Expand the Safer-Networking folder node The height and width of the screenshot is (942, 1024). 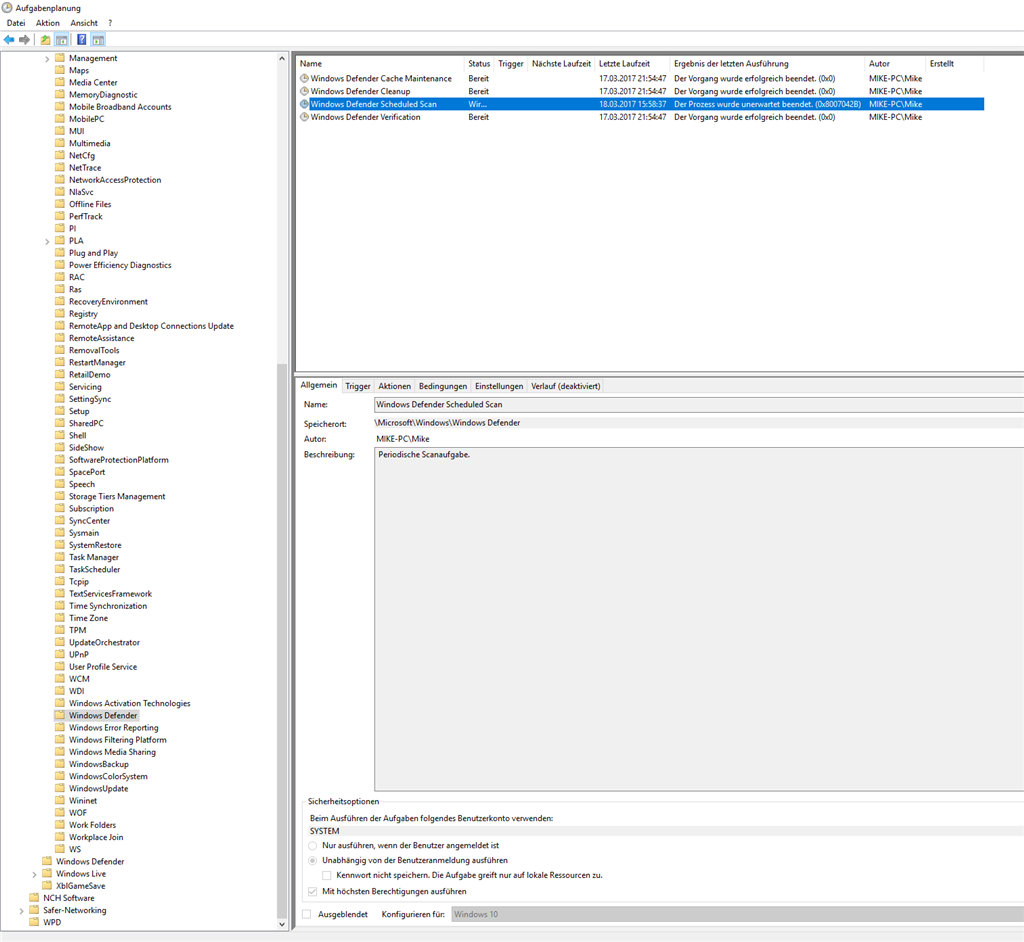21,911
